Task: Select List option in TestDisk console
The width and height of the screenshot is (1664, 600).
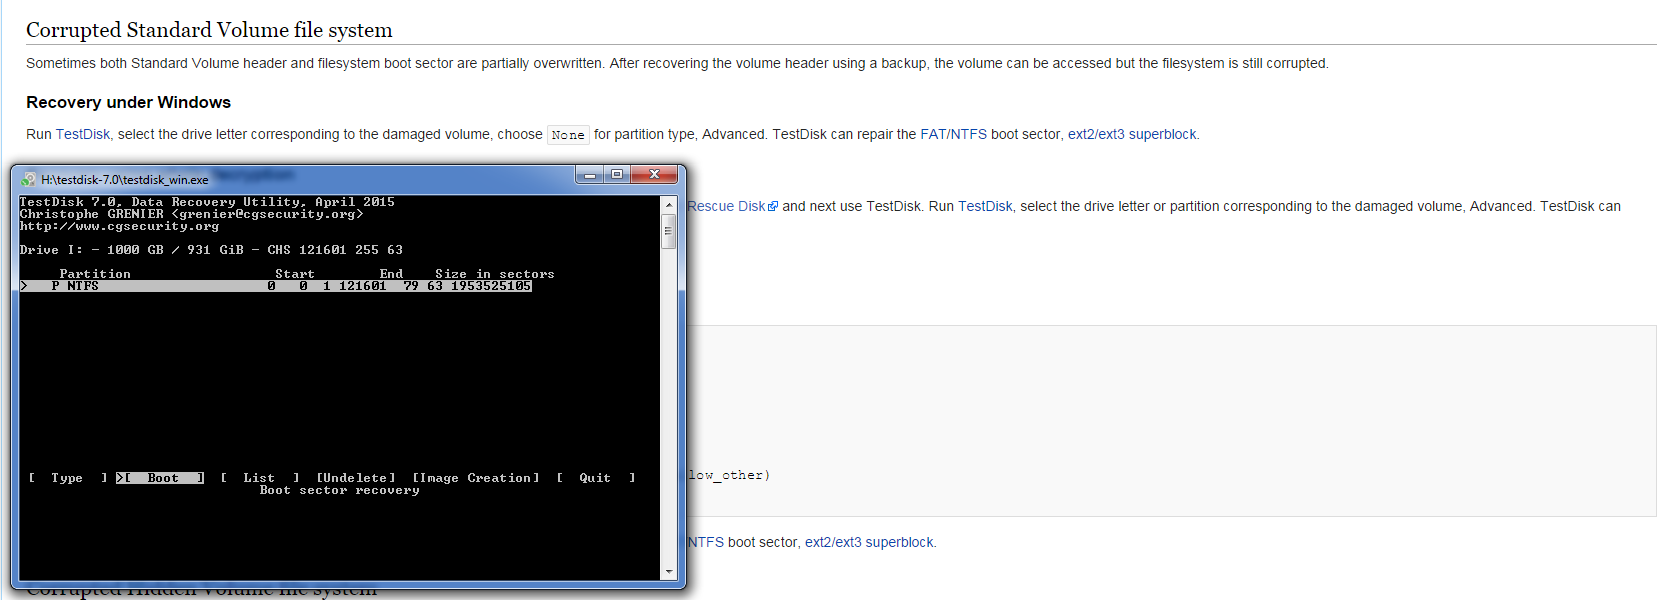Action: (x=259, y=478)
